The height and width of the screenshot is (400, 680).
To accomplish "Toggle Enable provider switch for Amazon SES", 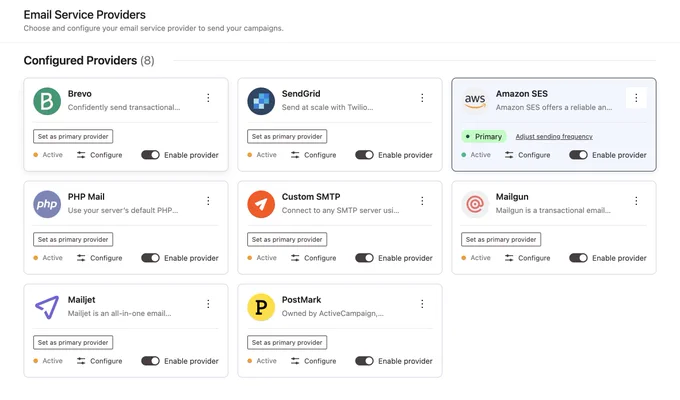I will point(578,155).
